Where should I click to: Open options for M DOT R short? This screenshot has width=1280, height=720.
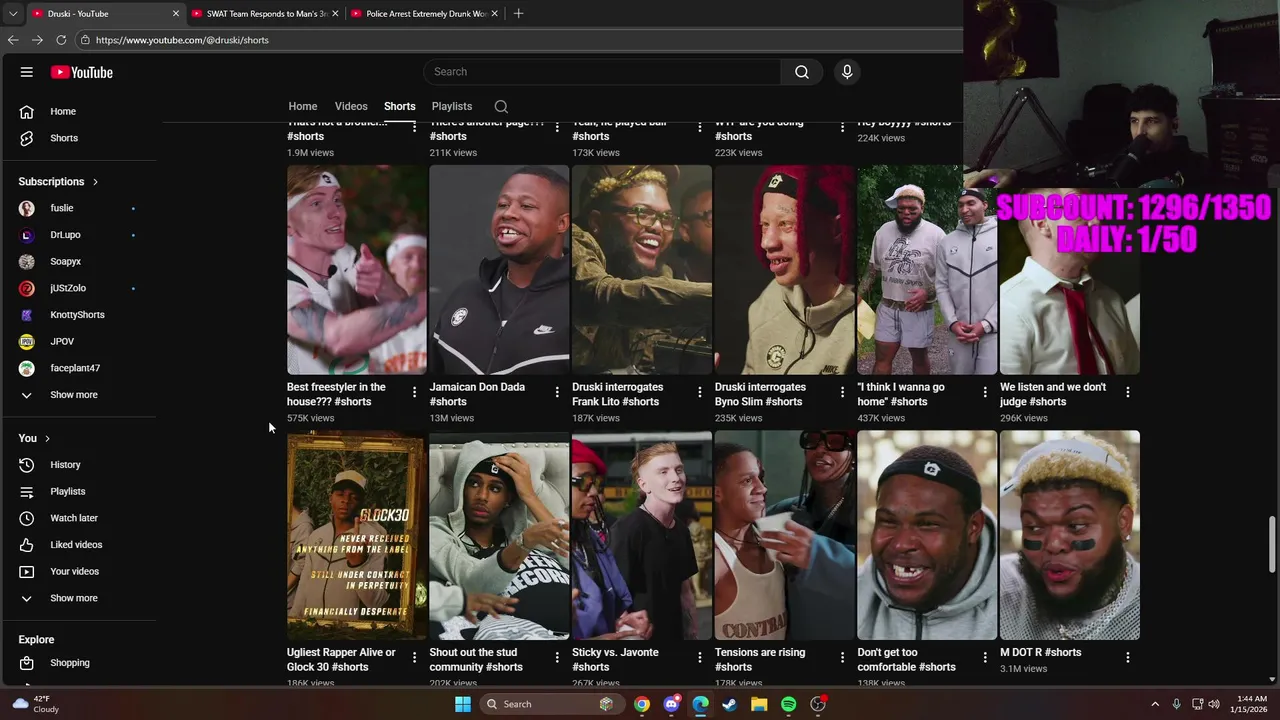1128,657
